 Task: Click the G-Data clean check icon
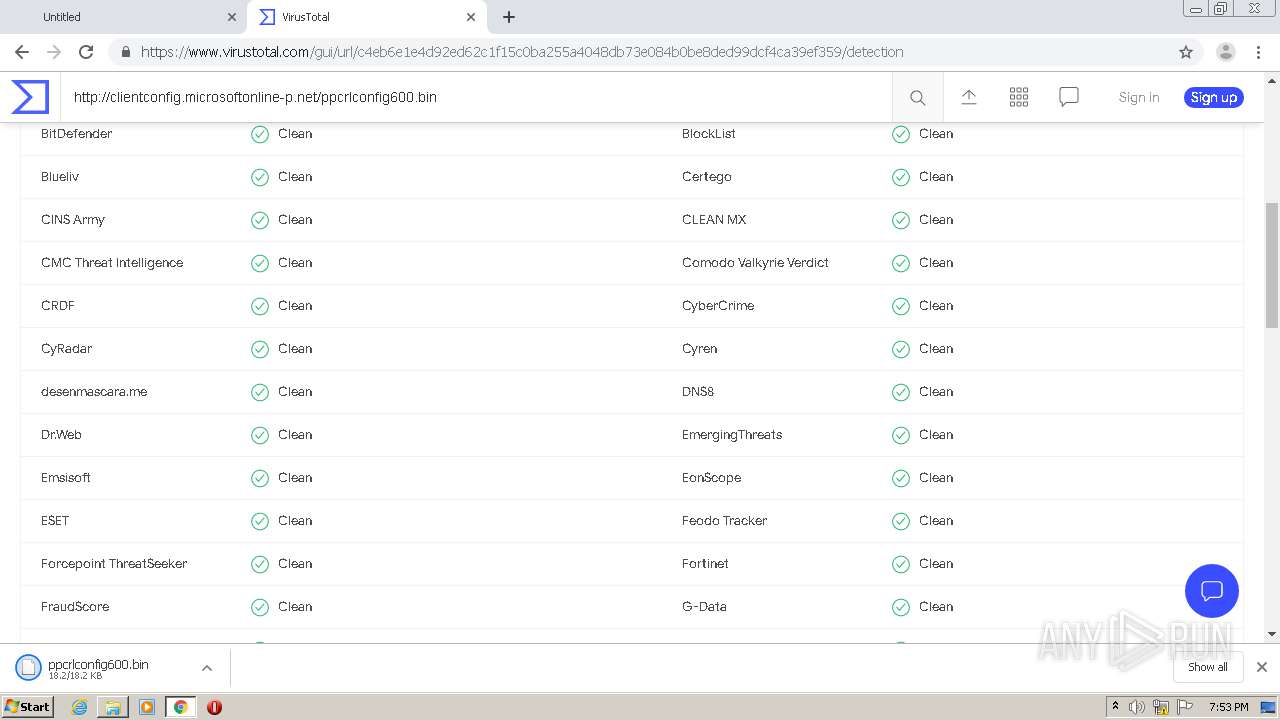pyautogui.click(x=901, y=607)
